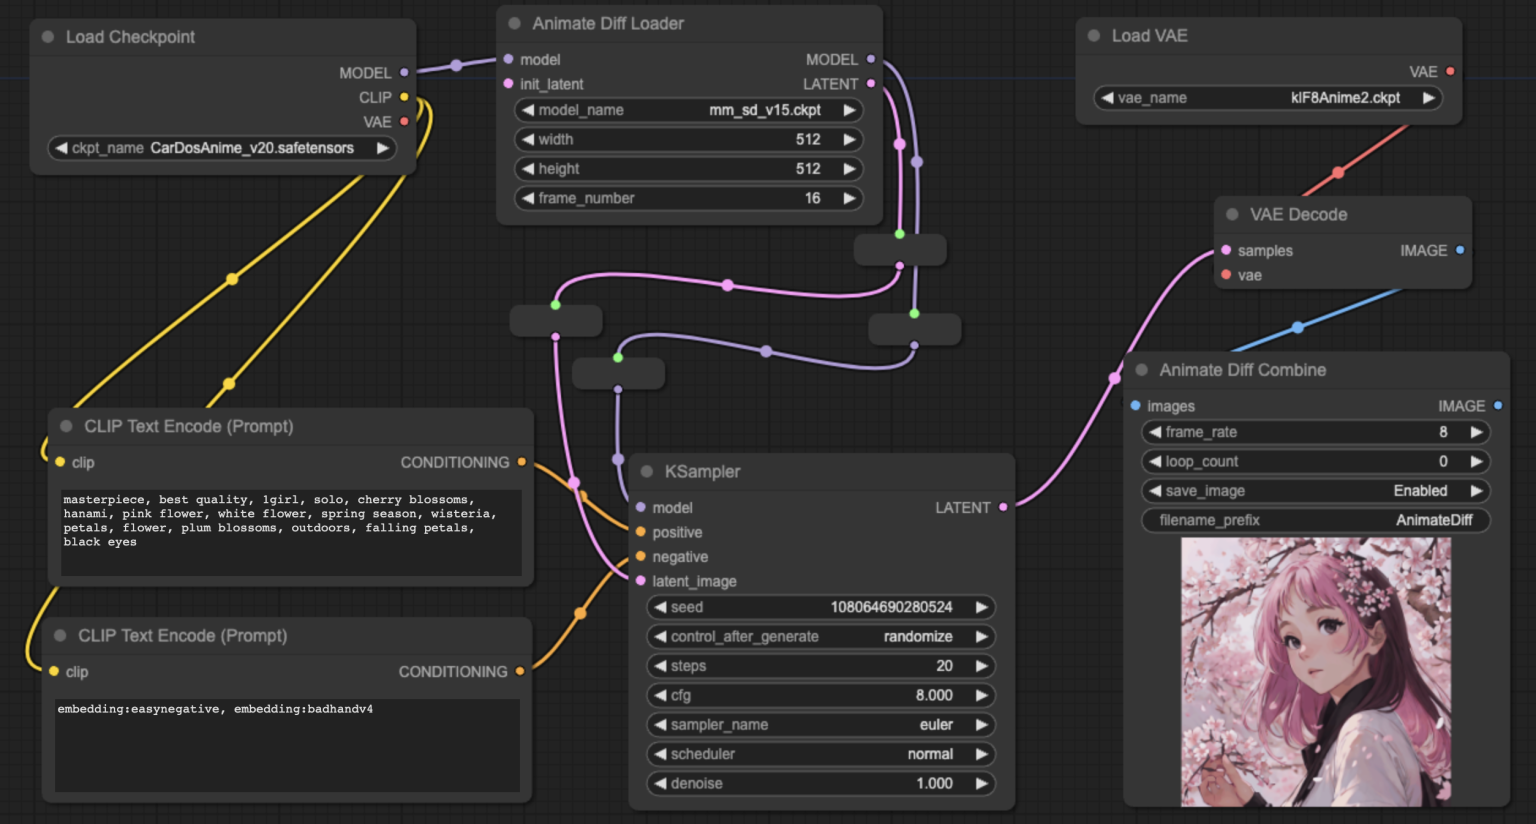This screenshot has height=824, width=1536.
Task: Click the VAE output dot on Load VAE
Action: coord(1449,71)
